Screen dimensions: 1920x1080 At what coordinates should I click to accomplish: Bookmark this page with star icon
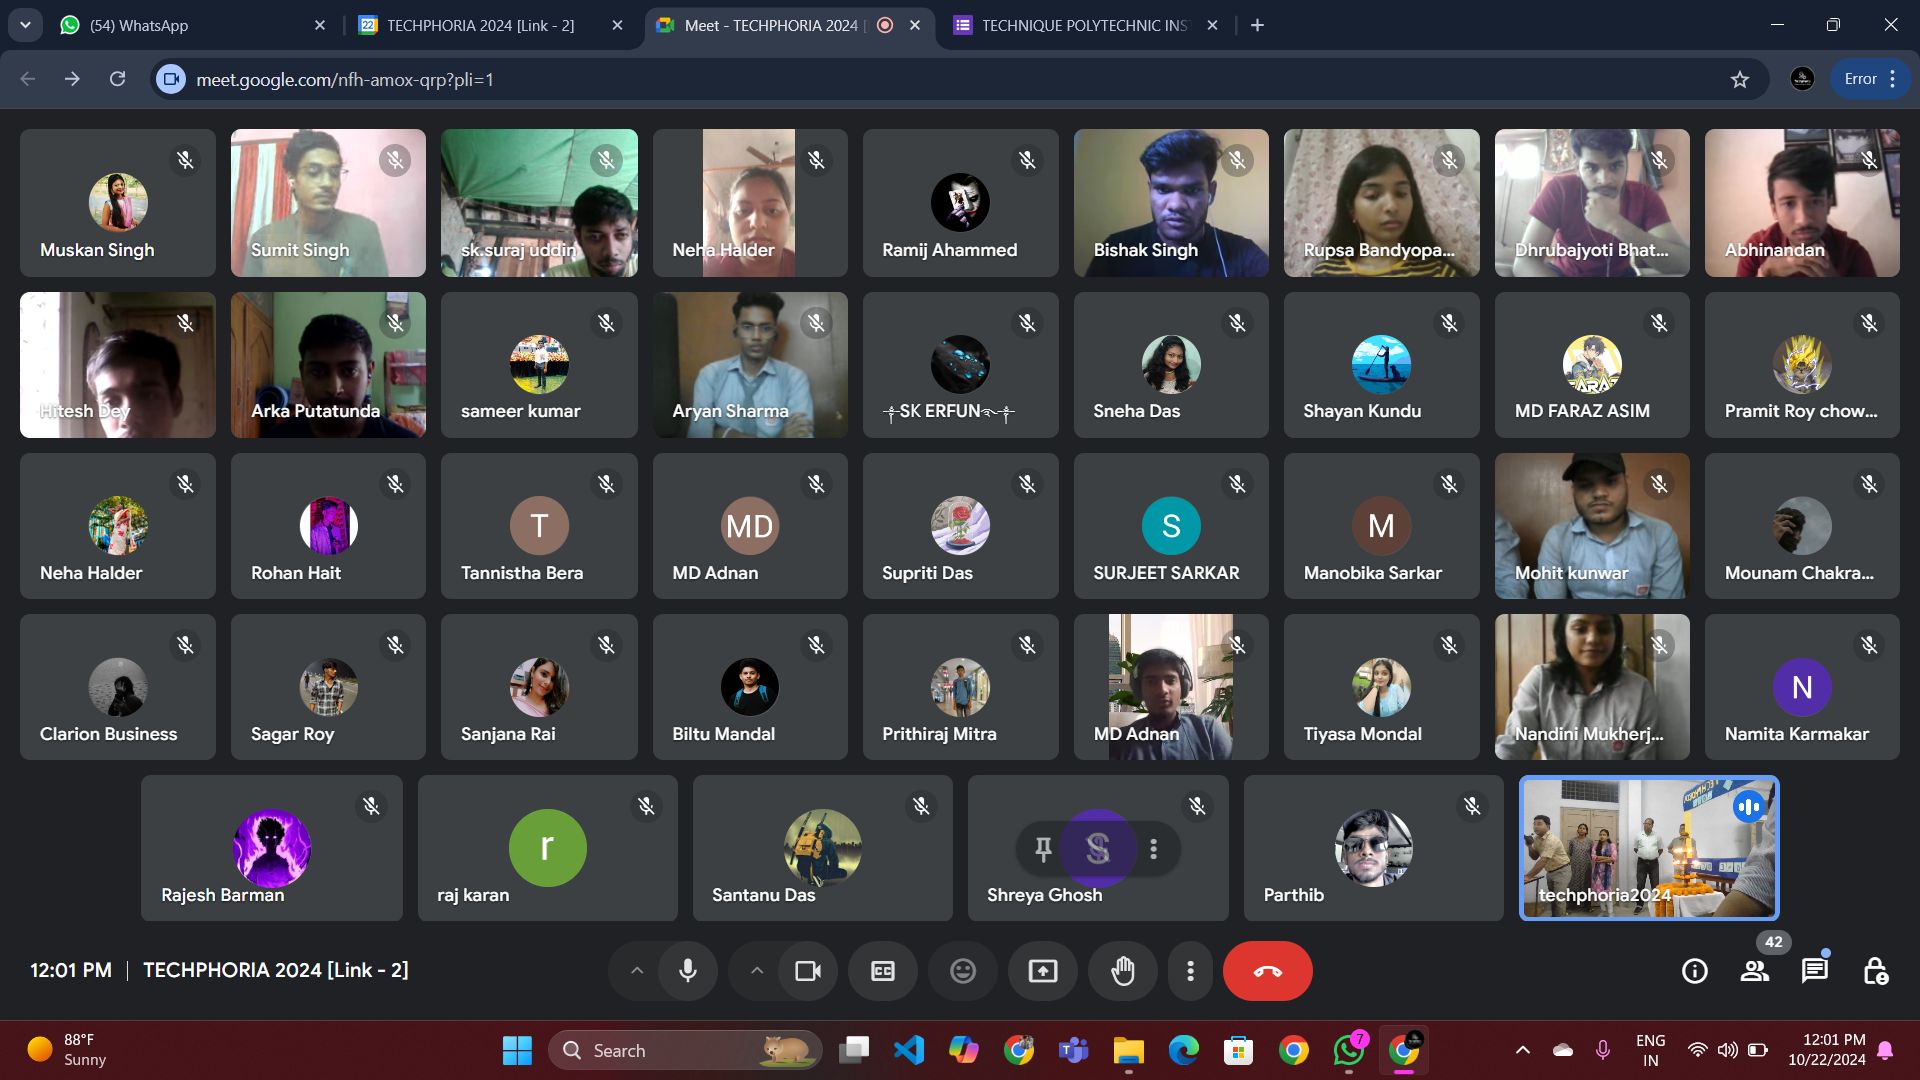pos(1740,79)
